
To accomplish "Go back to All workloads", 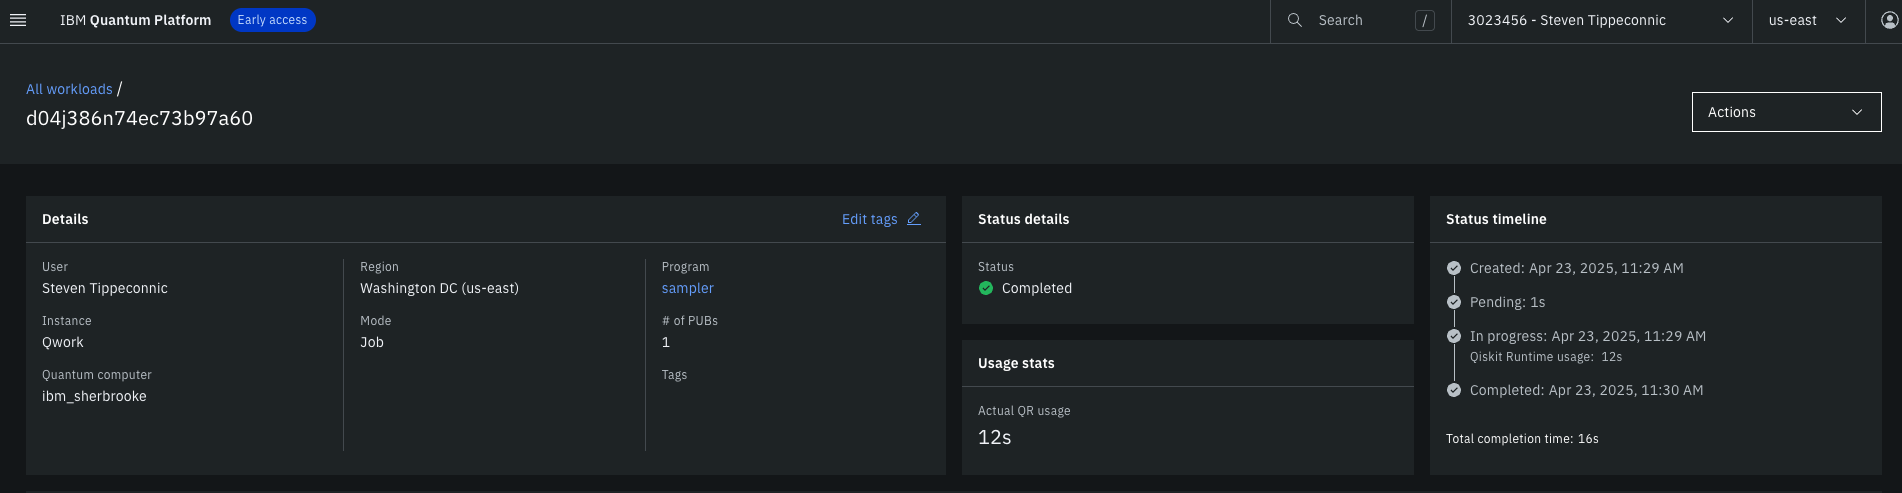I will click(69, 89).
